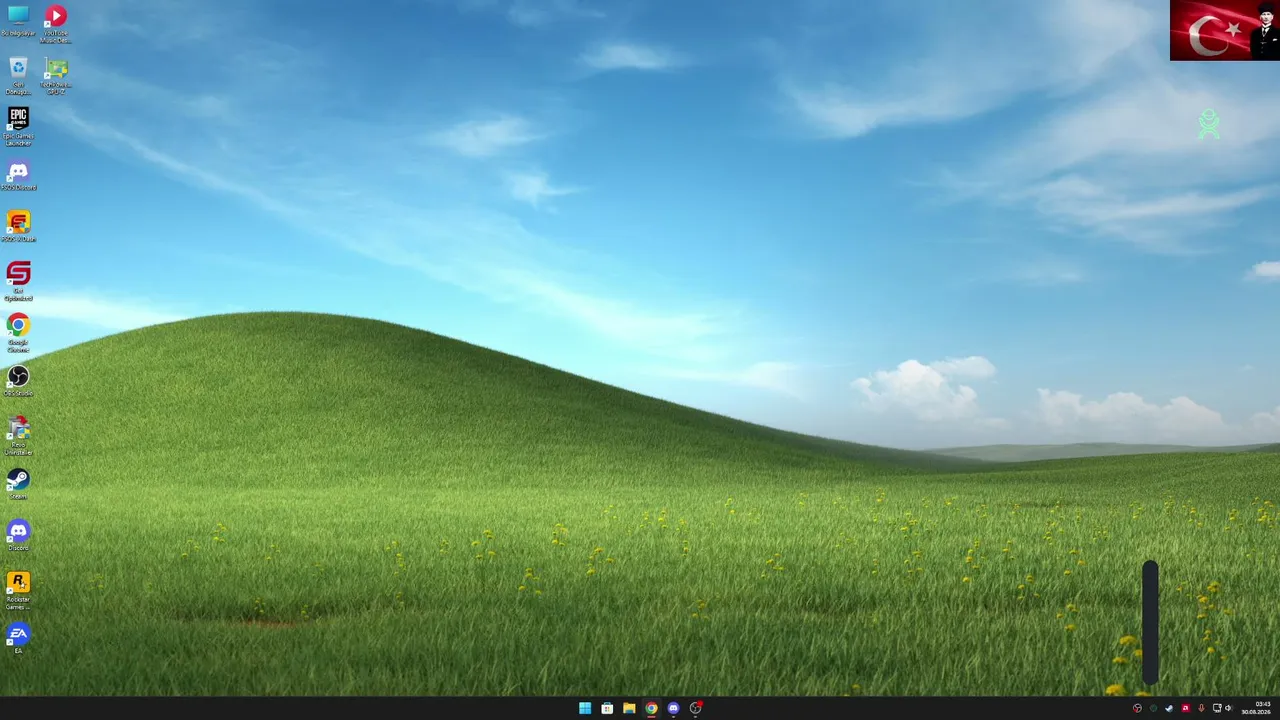The height and width of the screenshot is (720, 1280).
Task: Open File Explorer from the taskbar
Action: [629, 708]
